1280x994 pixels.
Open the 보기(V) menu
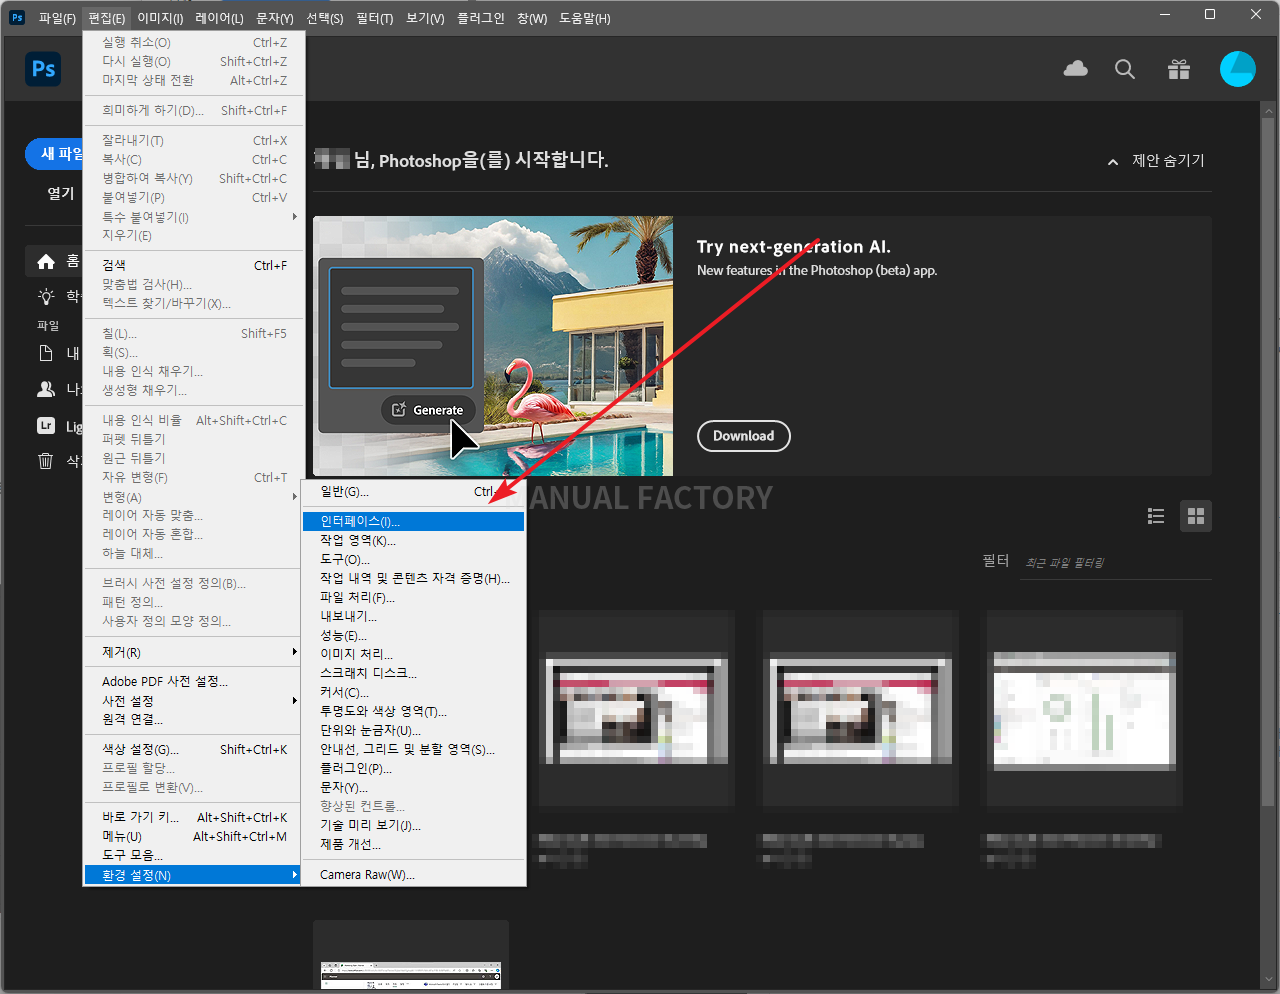click(425, 18)
